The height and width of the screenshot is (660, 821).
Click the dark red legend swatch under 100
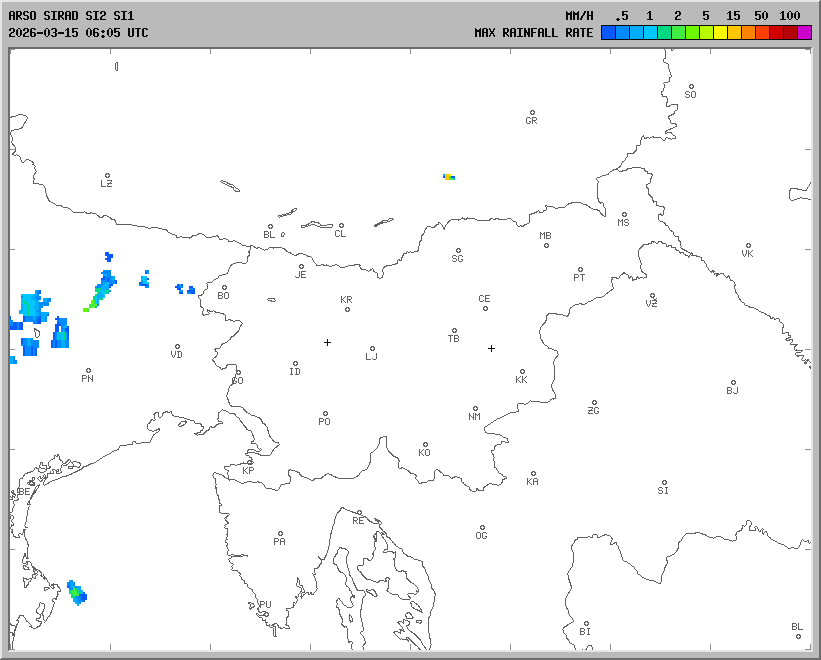[x=790, y=33]
